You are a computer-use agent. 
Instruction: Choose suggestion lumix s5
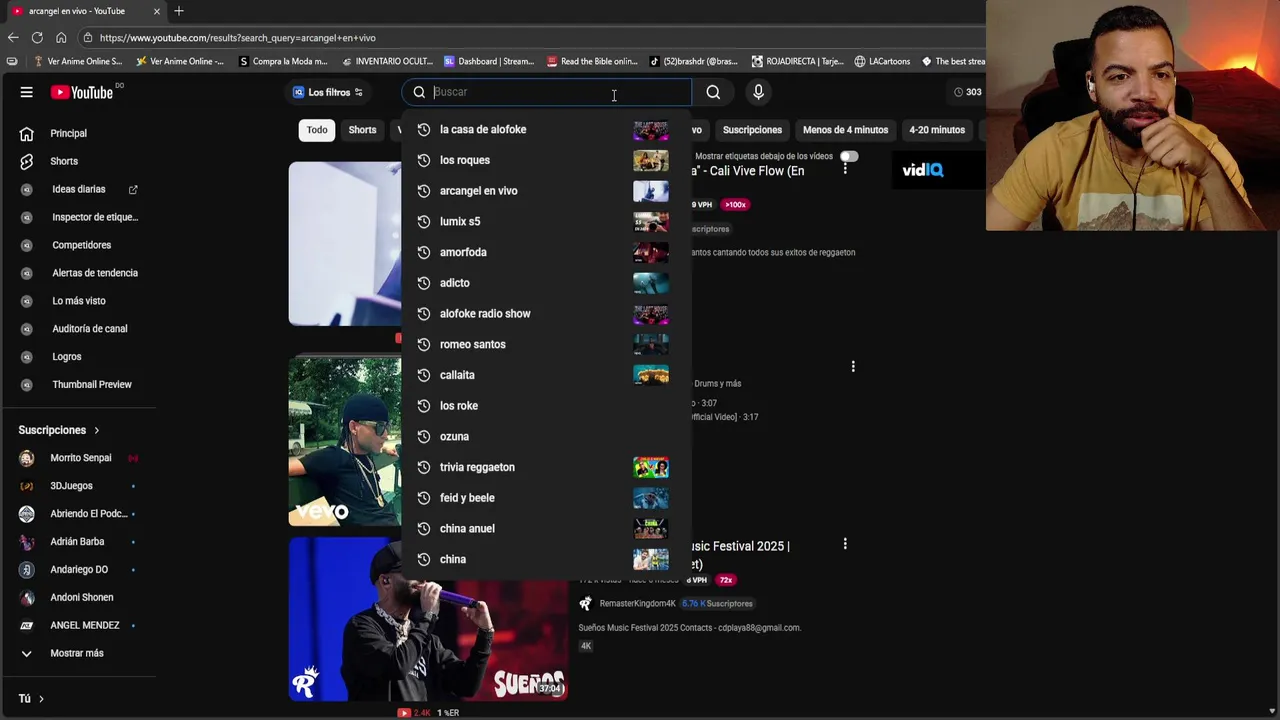pyautogui.click(x=546, y=222)
